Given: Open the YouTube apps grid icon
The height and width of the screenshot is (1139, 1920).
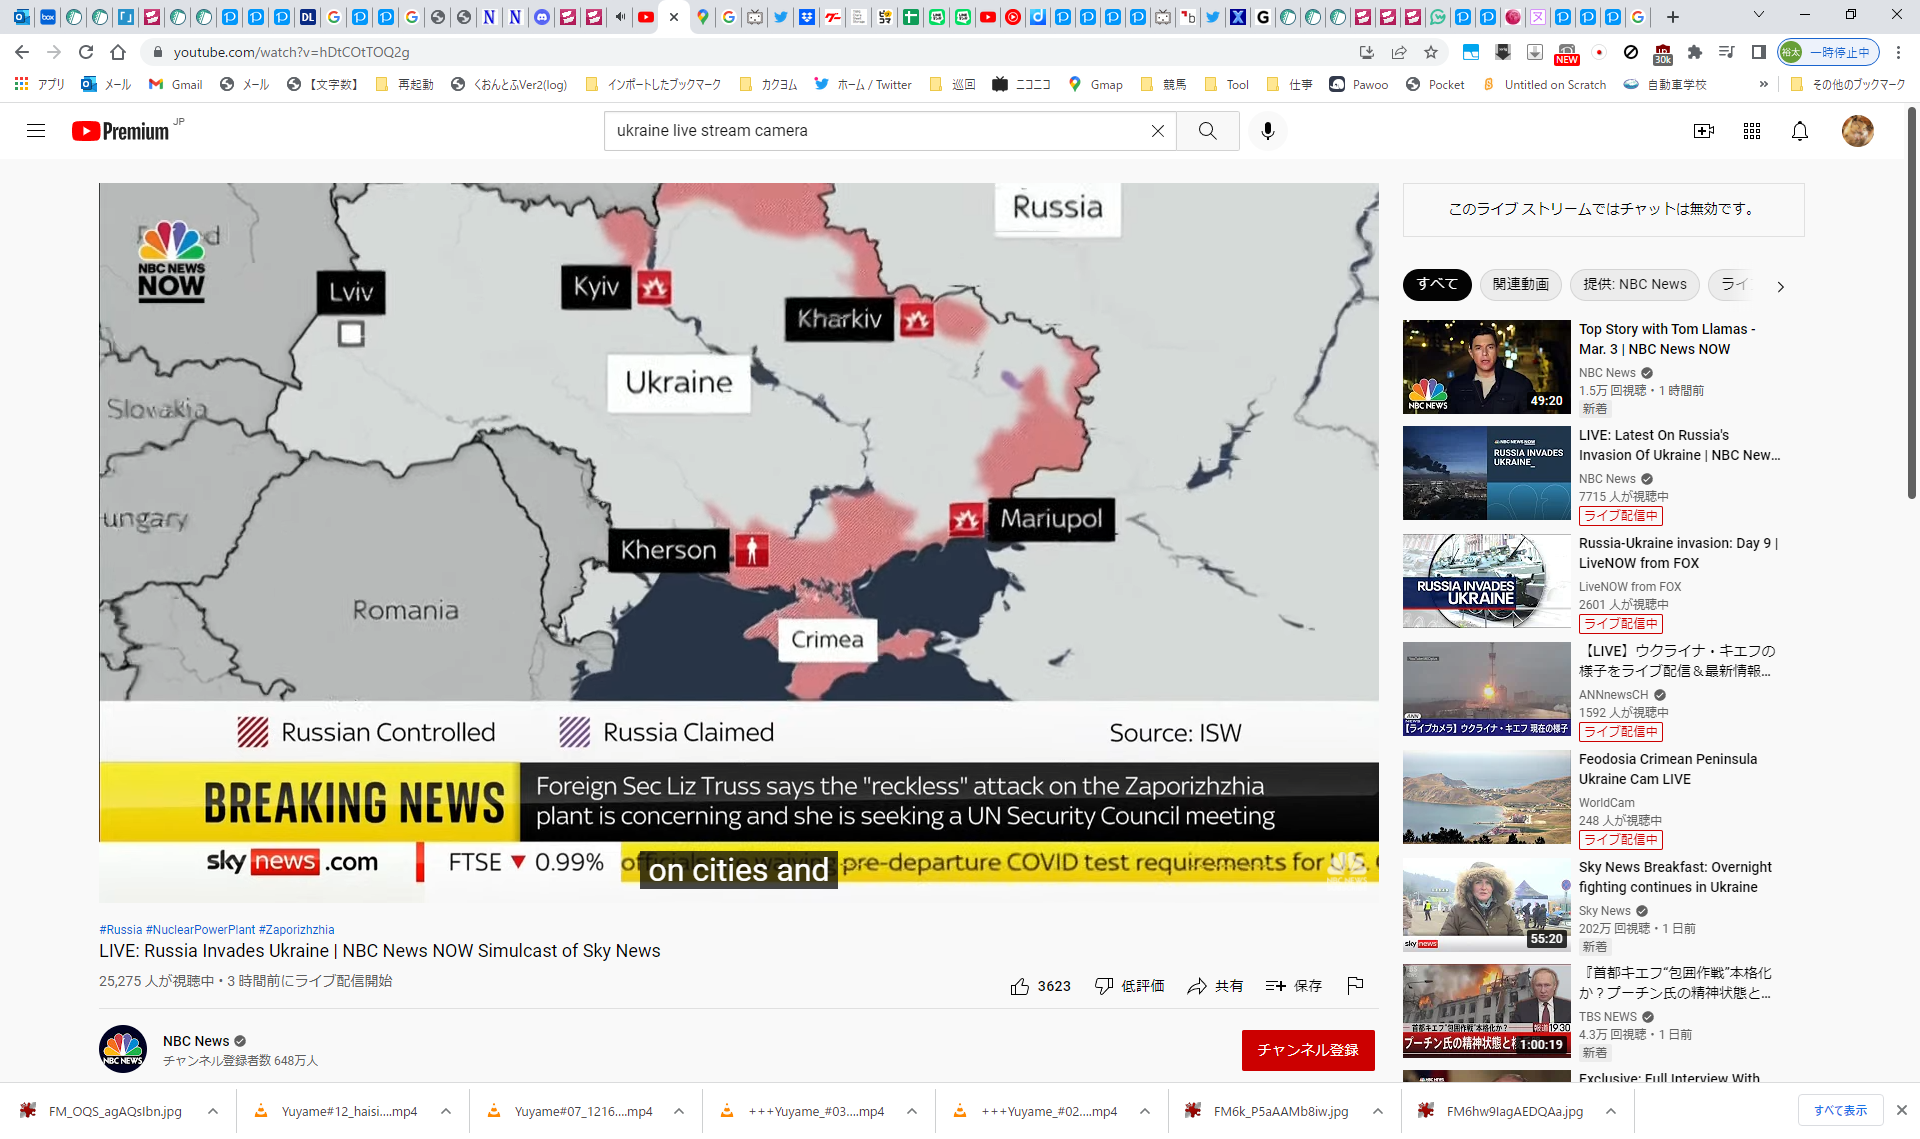Looking at the screenshot, I should click(1751, 131).
